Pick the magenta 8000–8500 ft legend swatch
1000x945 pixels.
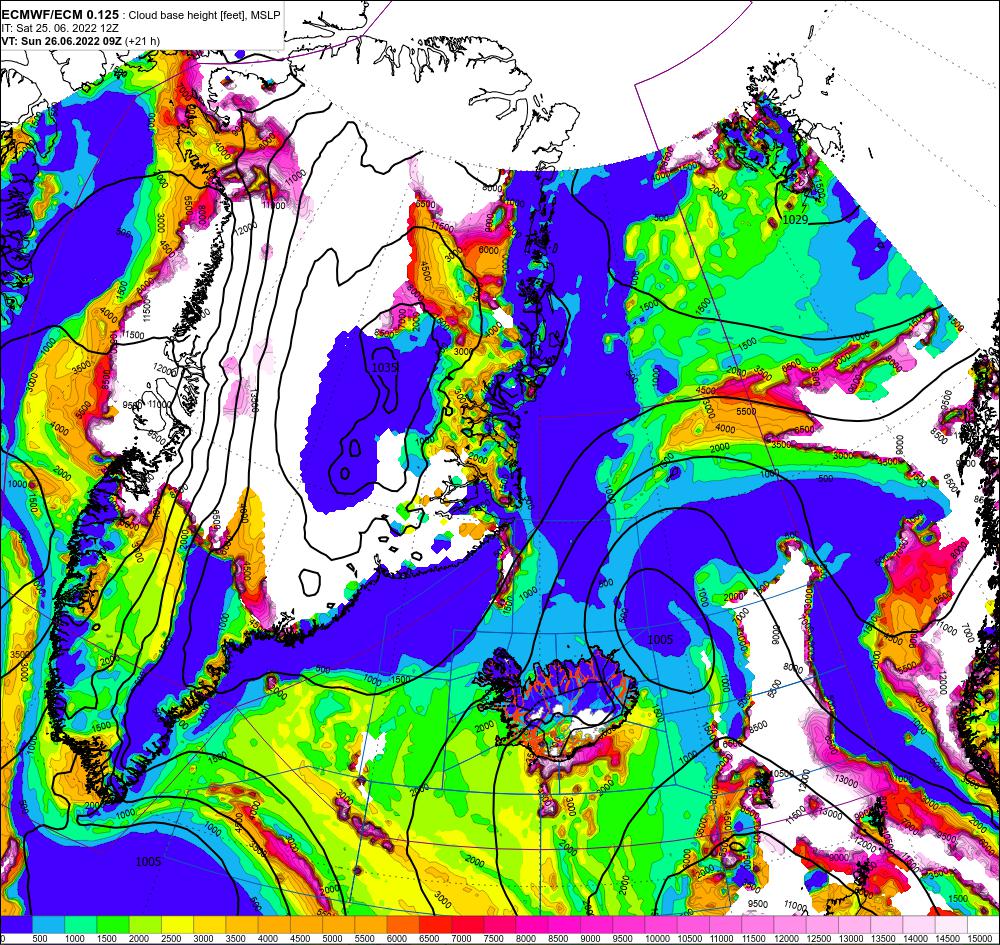click(533, 925)
